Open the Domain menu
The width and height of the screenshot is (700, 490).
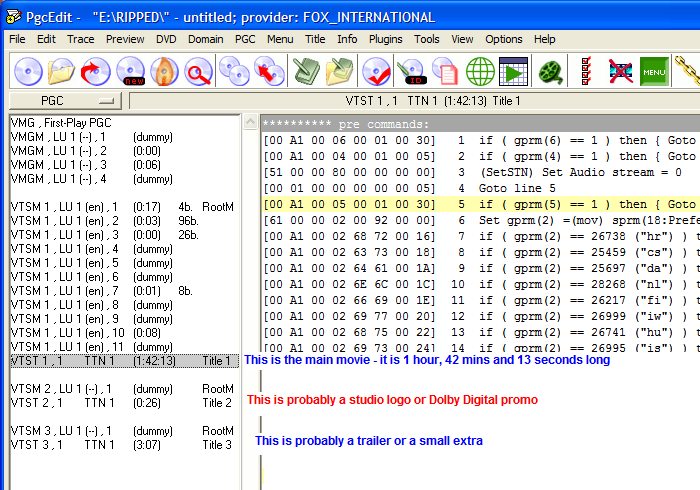pos(205,39)
